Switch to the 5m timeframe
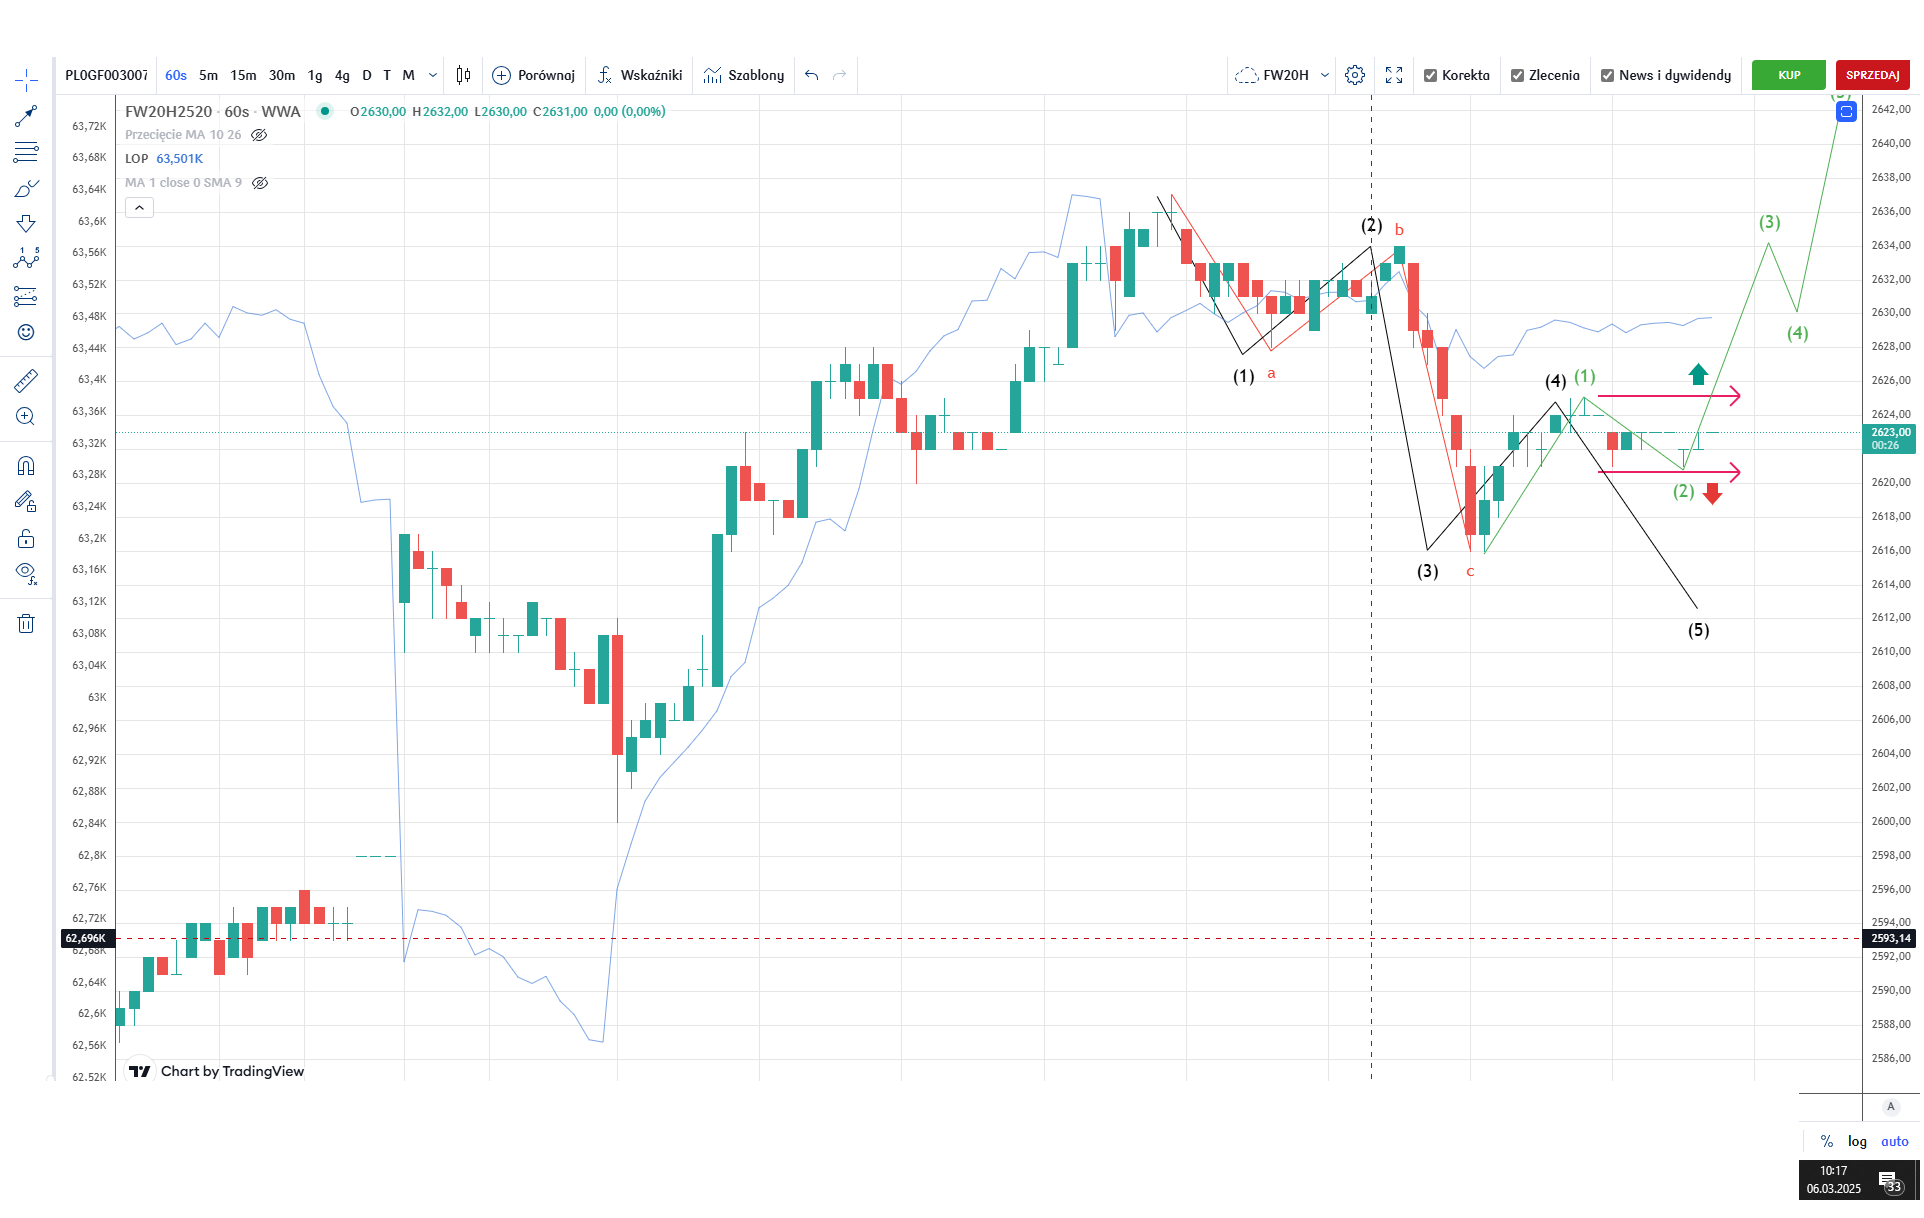This screenshot has width=1924, height=1218. pos(208,75)
